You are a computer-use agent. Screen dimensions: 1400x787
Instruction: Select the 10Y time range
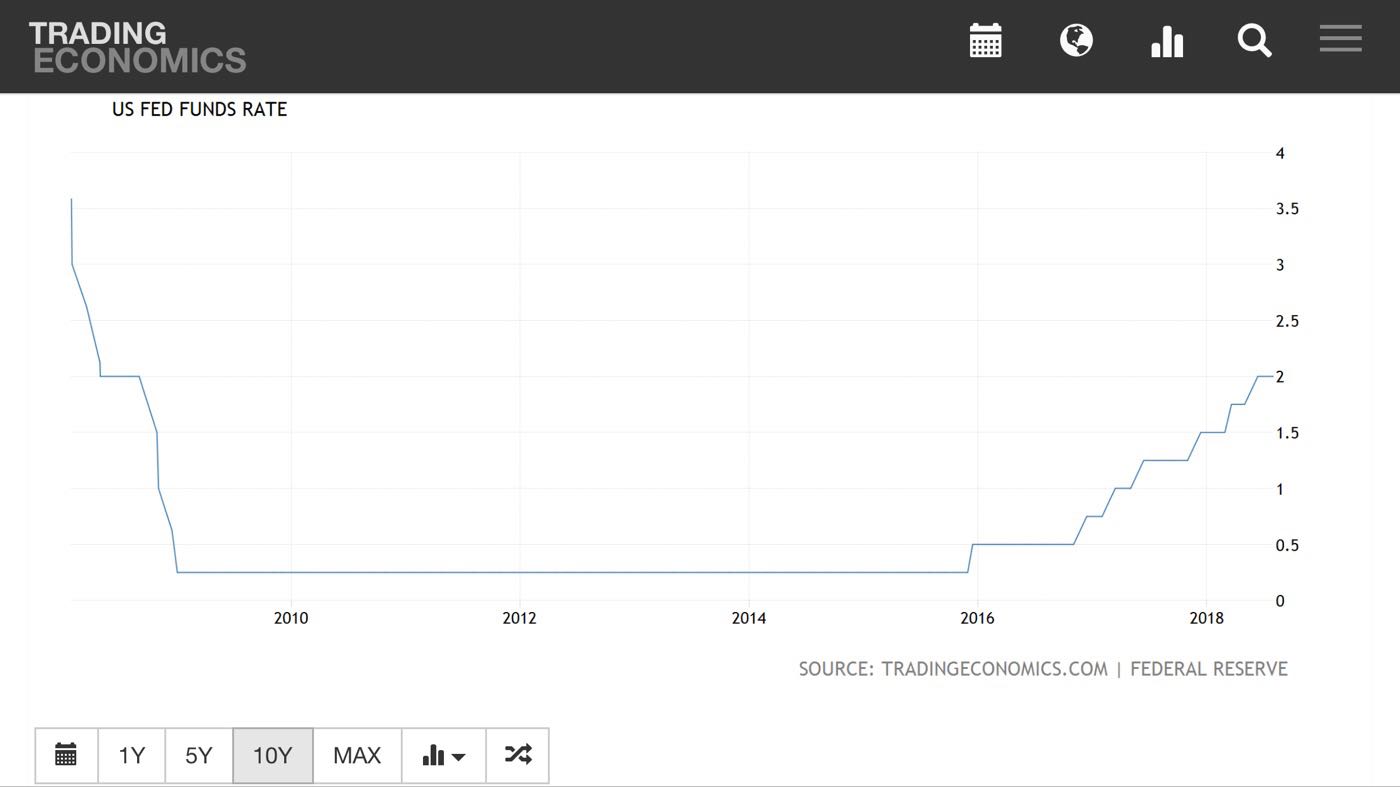point(272,755)
